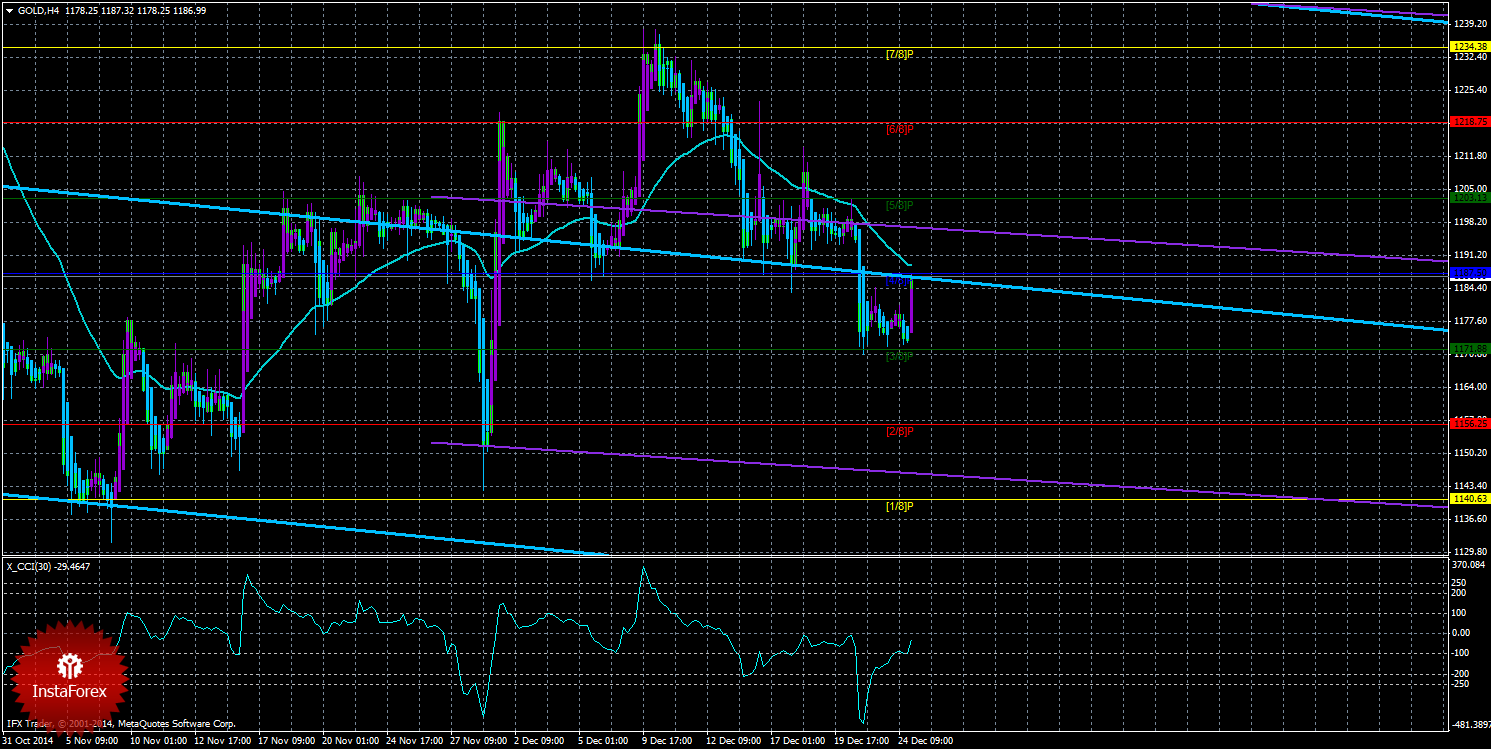Click the InstaForex logo badge
Viewport: 1491px width, 749px height.
[x=70, y=675]
